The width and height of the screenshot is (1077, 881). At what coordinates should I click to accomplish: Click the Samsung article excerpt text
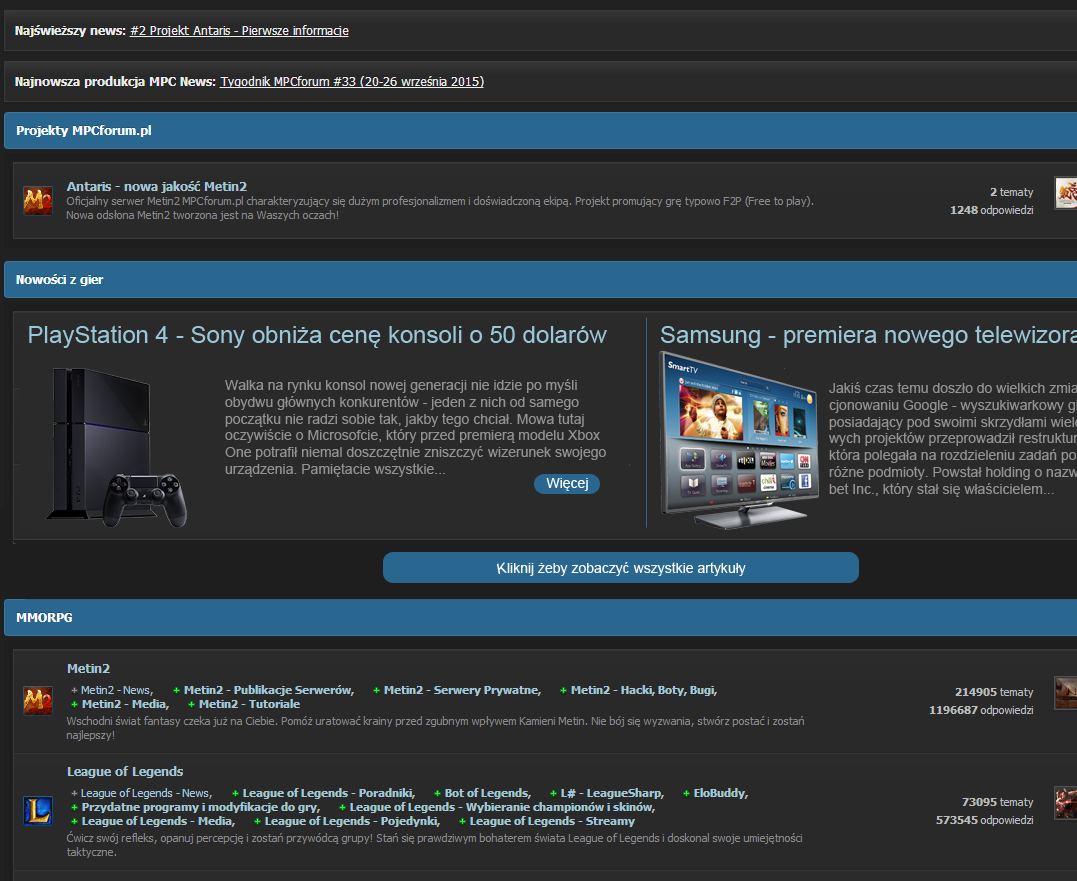pyautogui.click(x=953, y=439)
